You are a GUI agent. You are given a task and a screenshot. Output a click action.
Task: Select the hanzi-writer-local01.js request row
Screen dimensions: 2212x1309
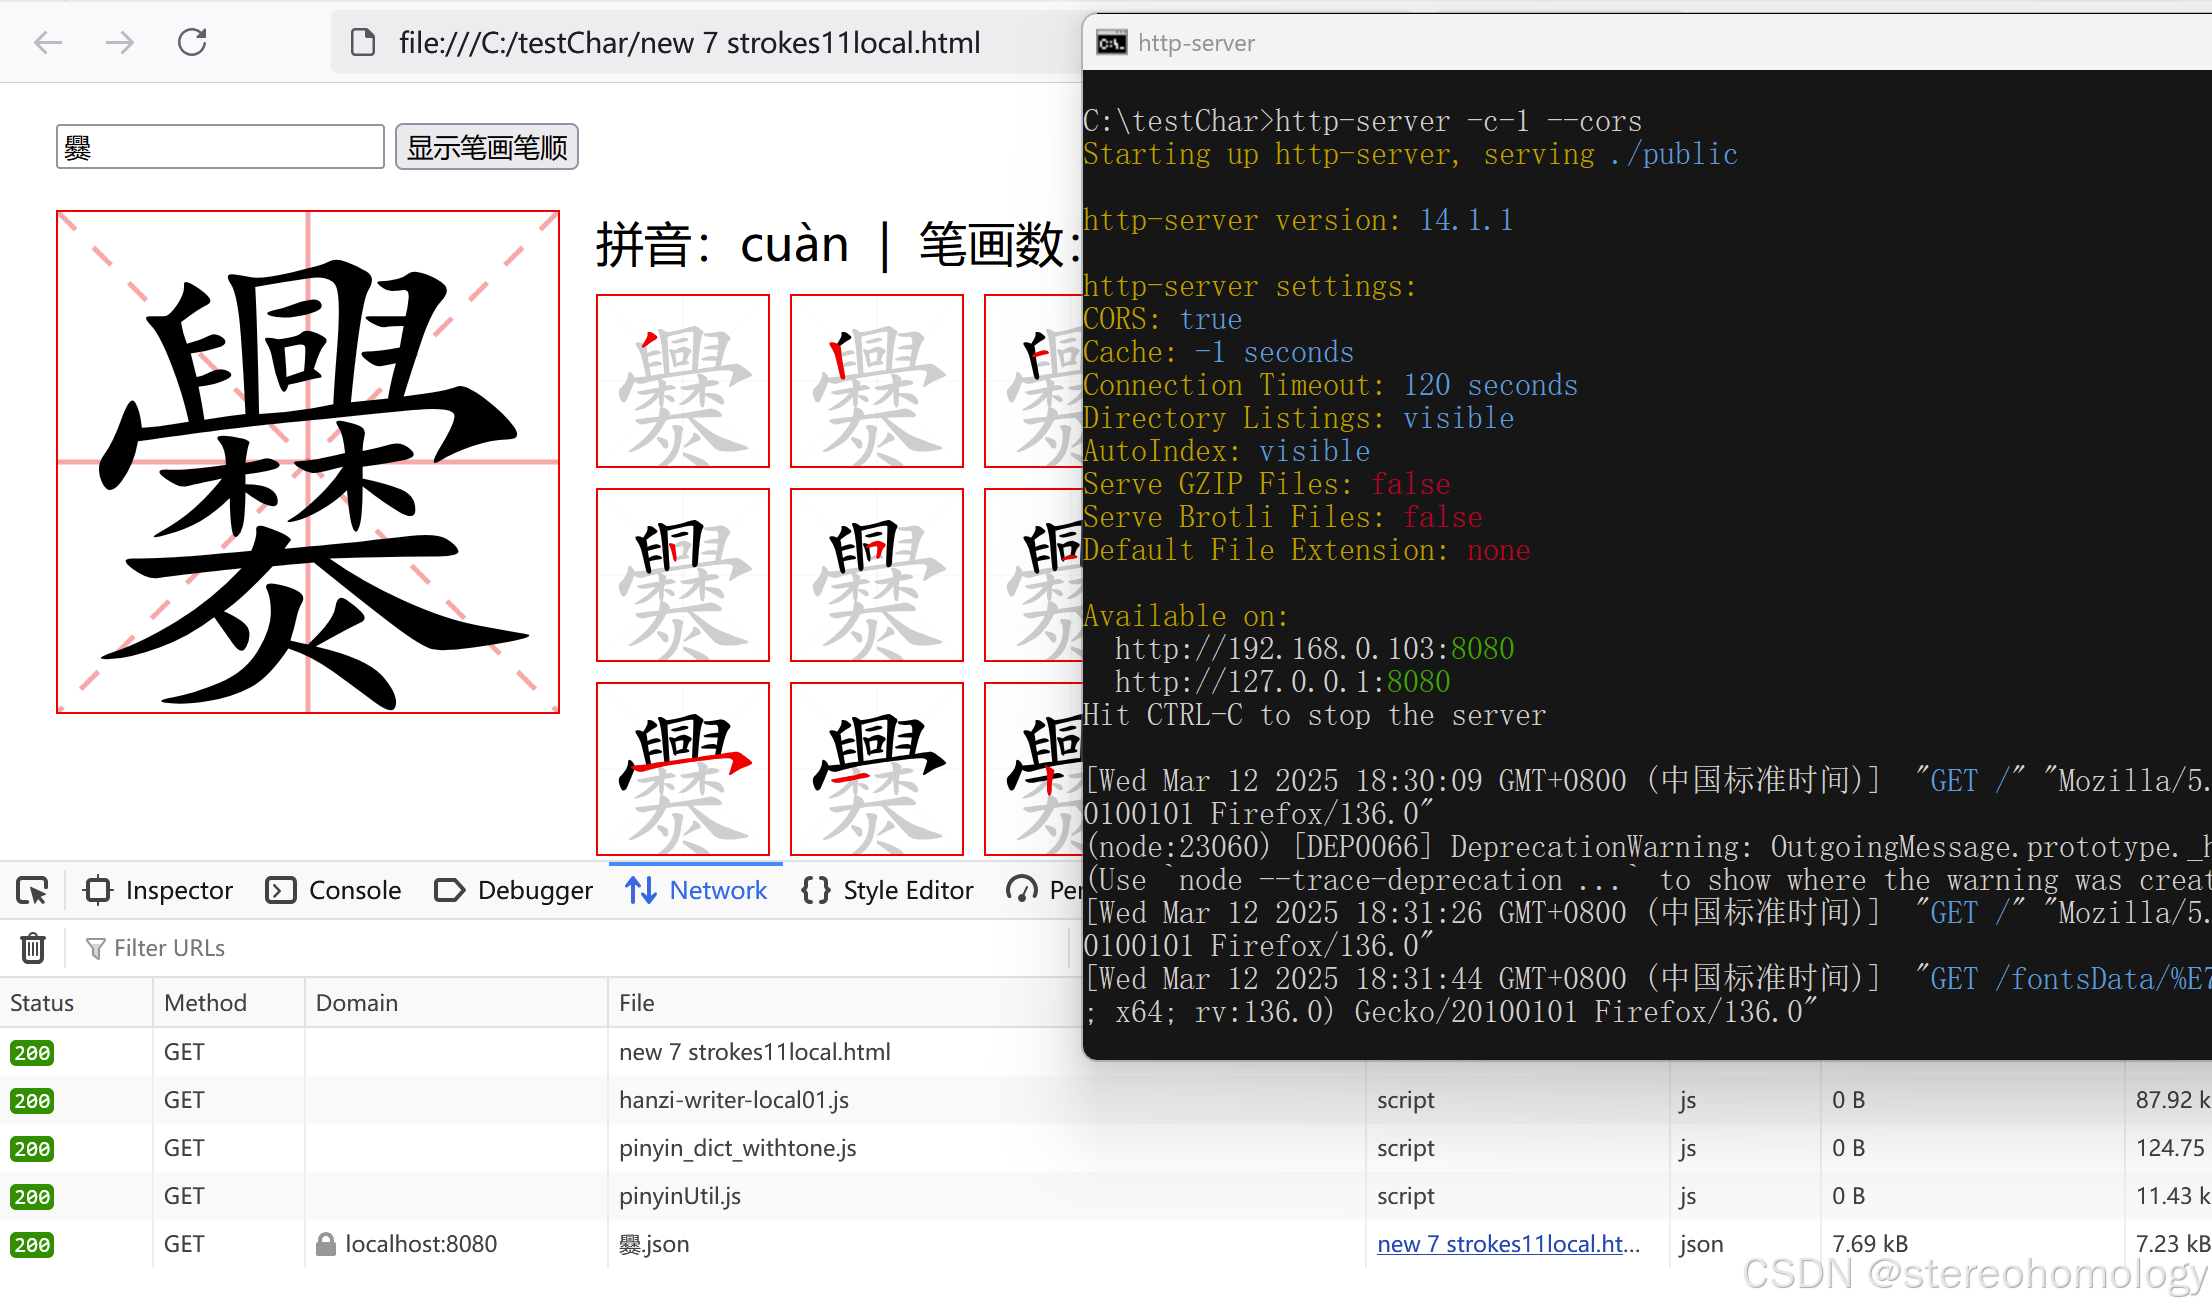734,1100
